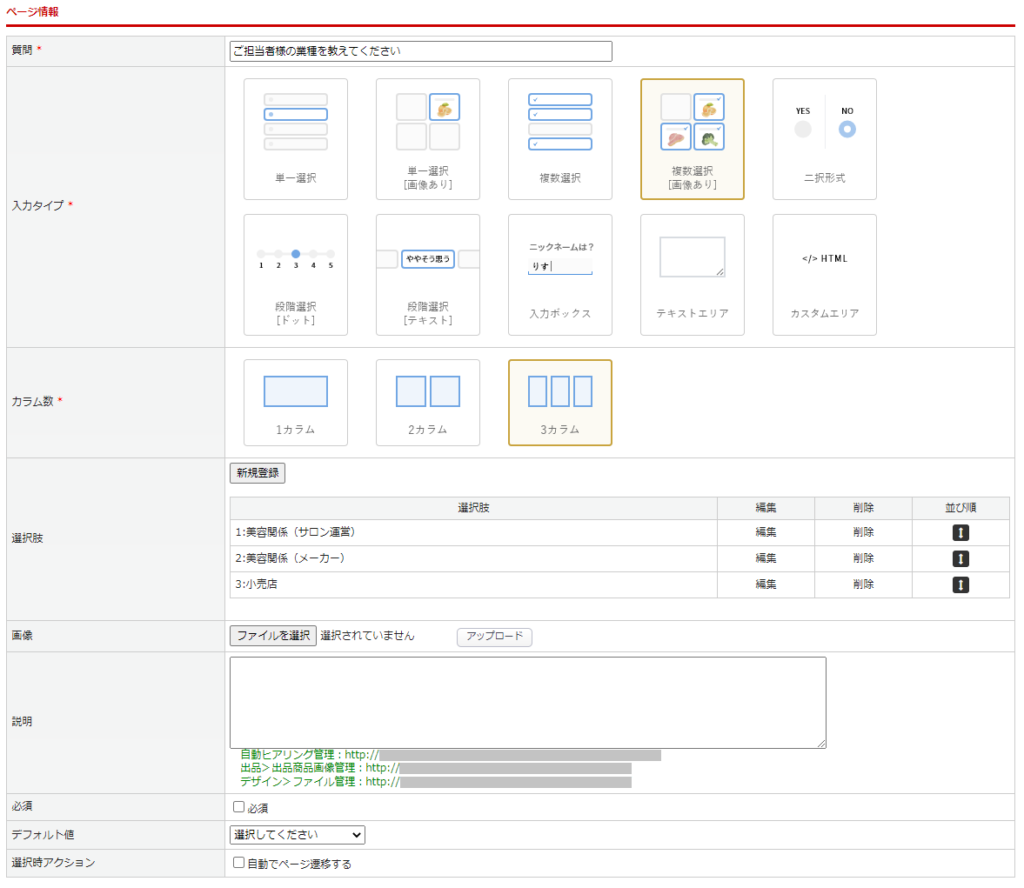Select the カスタムエリア HTML input type
The height and width of the screenshot is (888, 1024).
(x=824, y=274)
